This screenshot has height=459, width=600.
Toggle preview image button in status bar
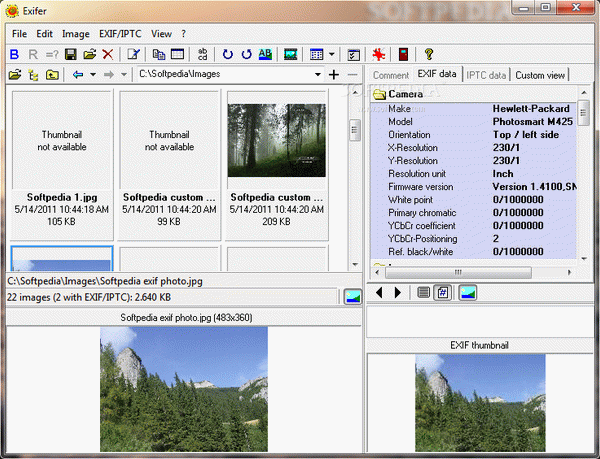(x=352, y=297)
